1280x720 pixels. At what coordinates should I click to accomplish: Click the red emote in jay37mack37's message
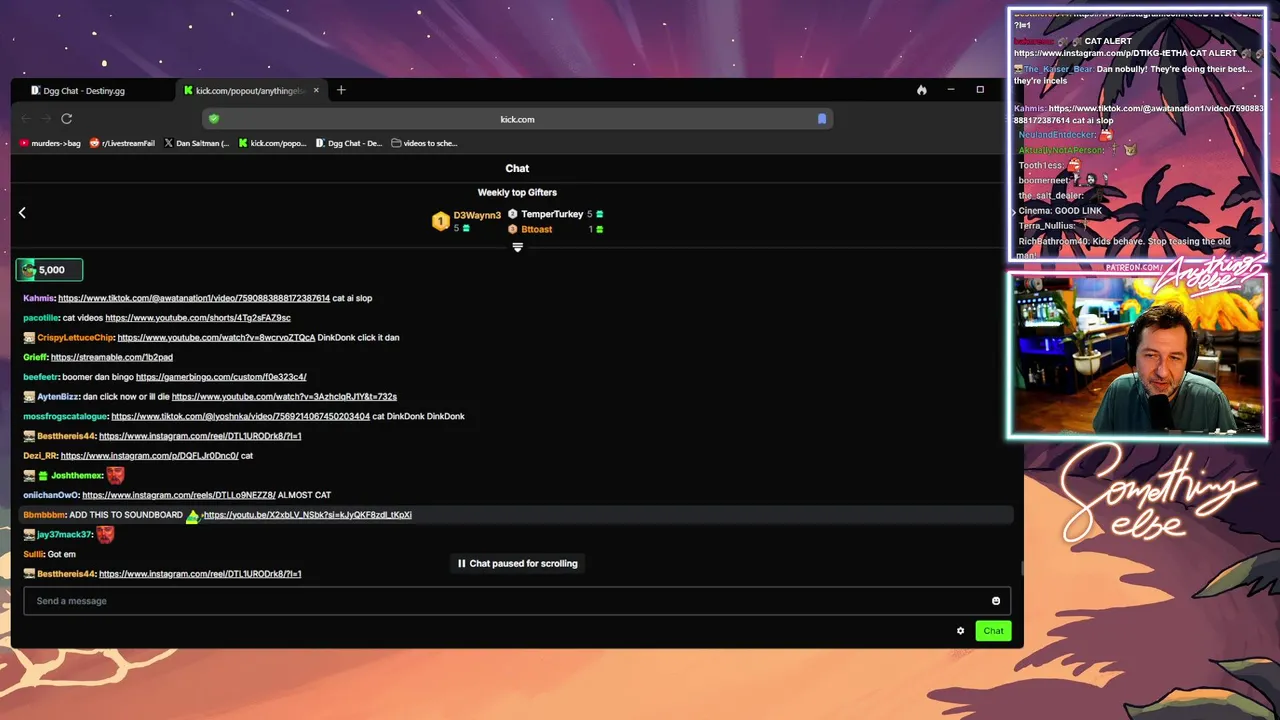pyautogui.click(x=105, y=534)
